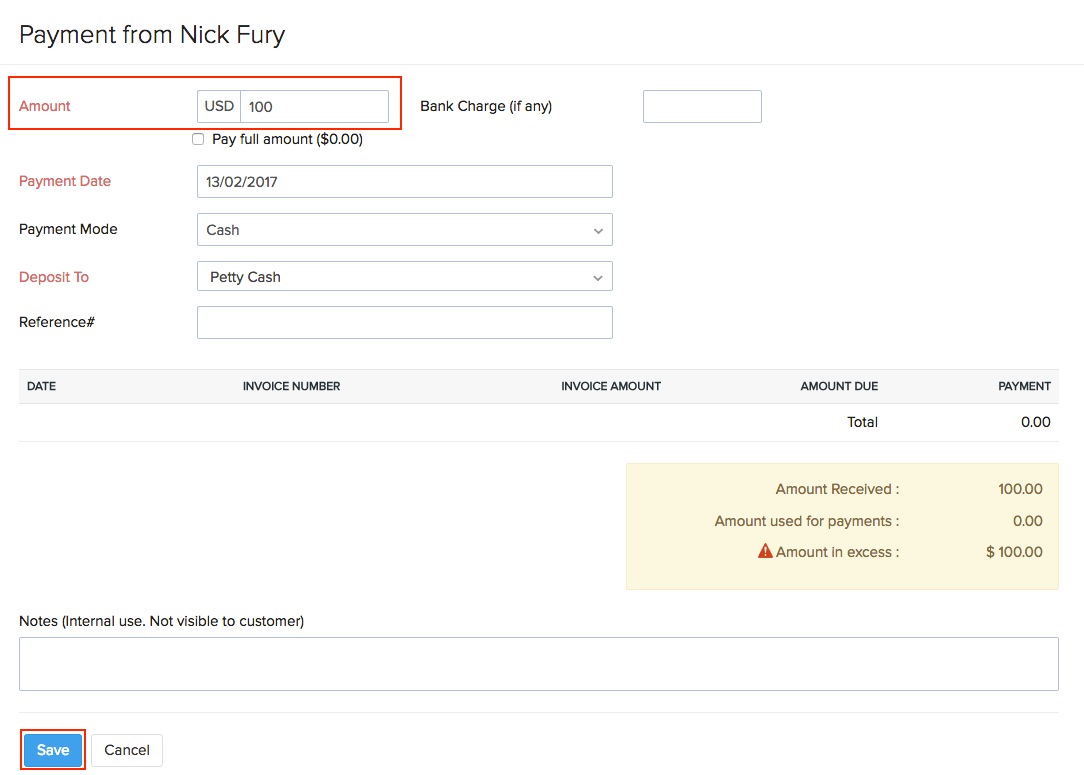Click the USD currency label
The height and width of the screenshot is (775, 1084).
coord(219,106)
